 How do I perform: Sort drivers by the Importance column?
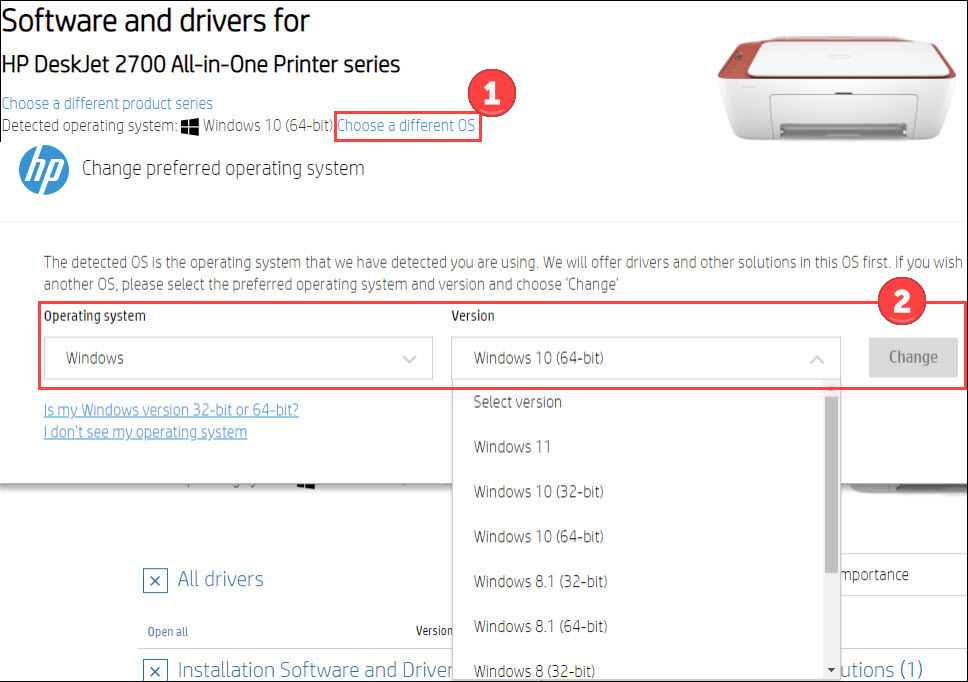point(876,575)
